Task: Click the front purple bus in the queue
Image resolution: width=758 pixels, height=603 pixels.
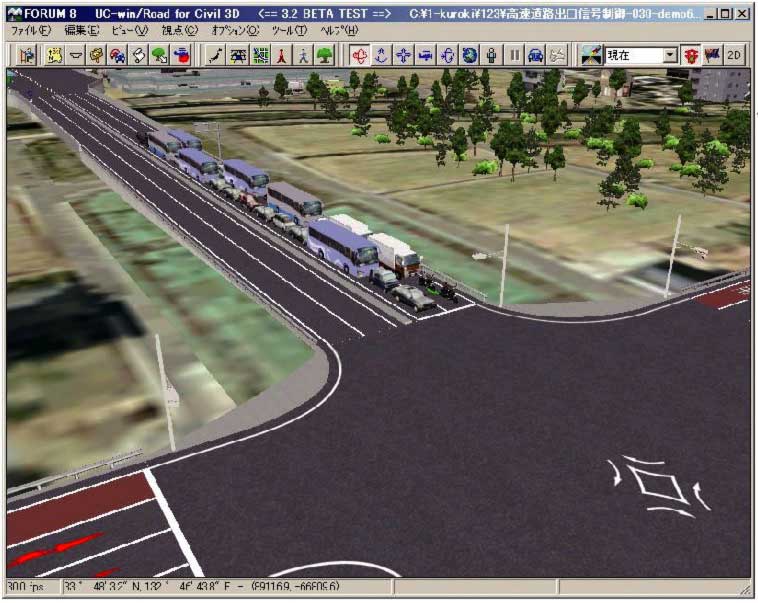Action: 344,248
